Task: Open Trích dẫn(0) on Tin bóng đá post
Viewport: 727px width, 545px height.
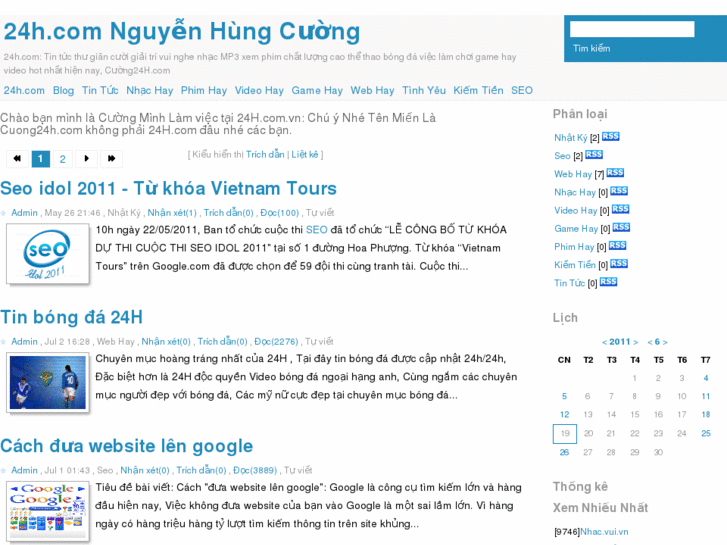Action: (223, 342)
